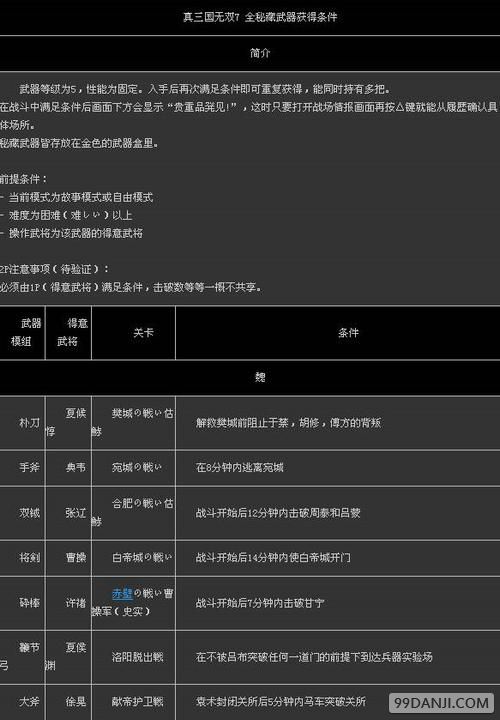Select the 典韦 officer cell
This screenshot has height=720, width=500.
[68, 467]
